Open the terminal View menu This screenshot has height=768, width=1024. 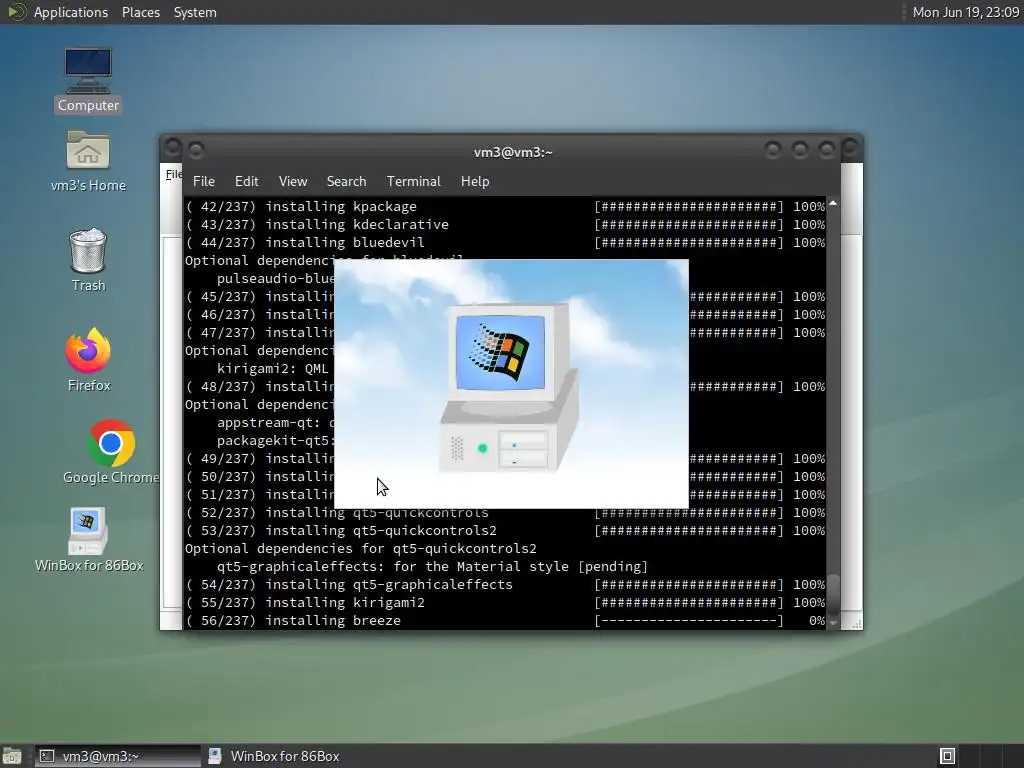293,181
